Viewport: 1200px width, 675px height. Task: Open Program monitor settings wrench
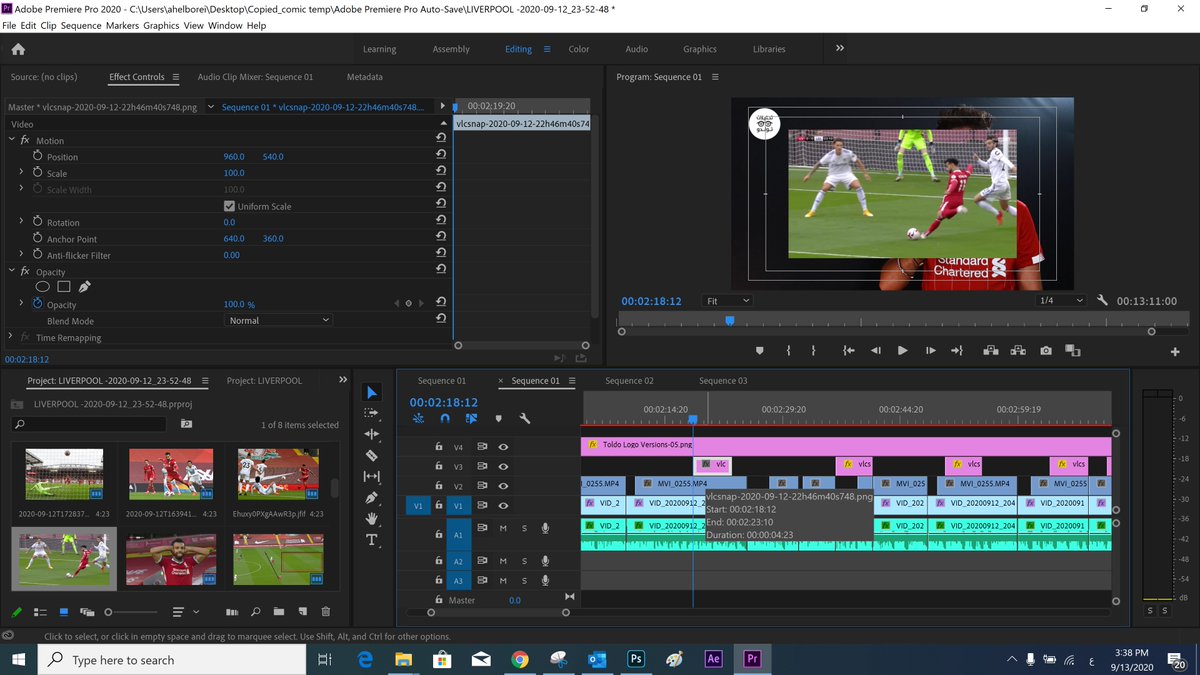tap(1102, 300)
